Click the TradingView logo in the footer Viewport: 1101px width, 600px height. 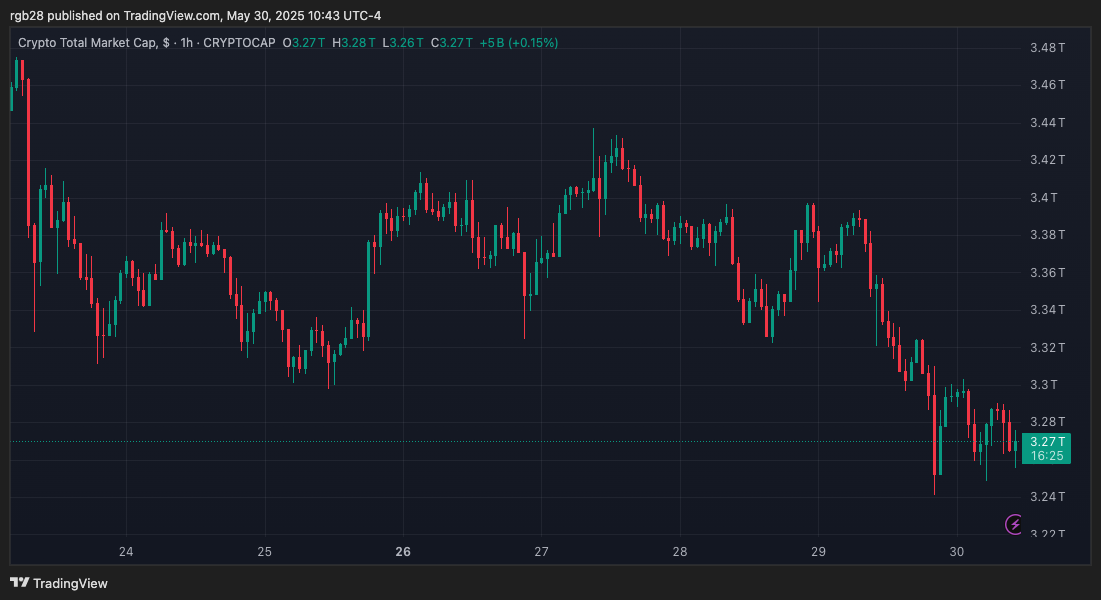click(60, 583)
